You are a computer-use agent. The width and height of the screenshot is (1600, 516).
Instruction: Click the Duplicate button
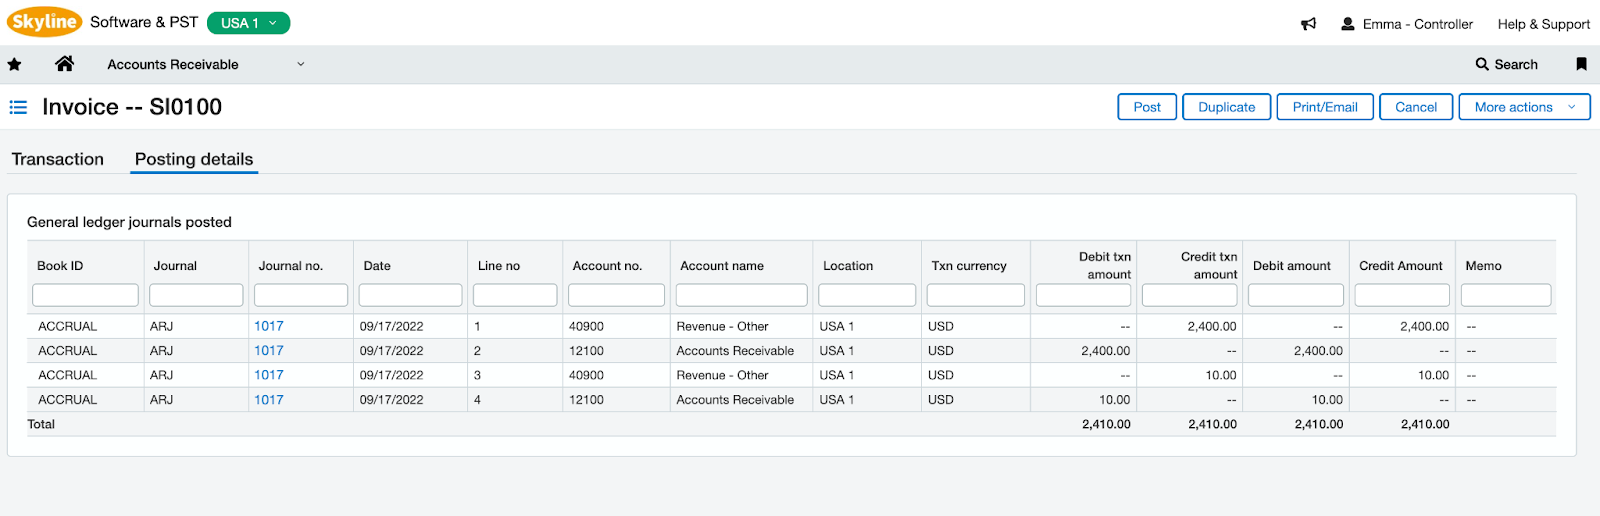pyautogui.click(x=1226, y=107)
